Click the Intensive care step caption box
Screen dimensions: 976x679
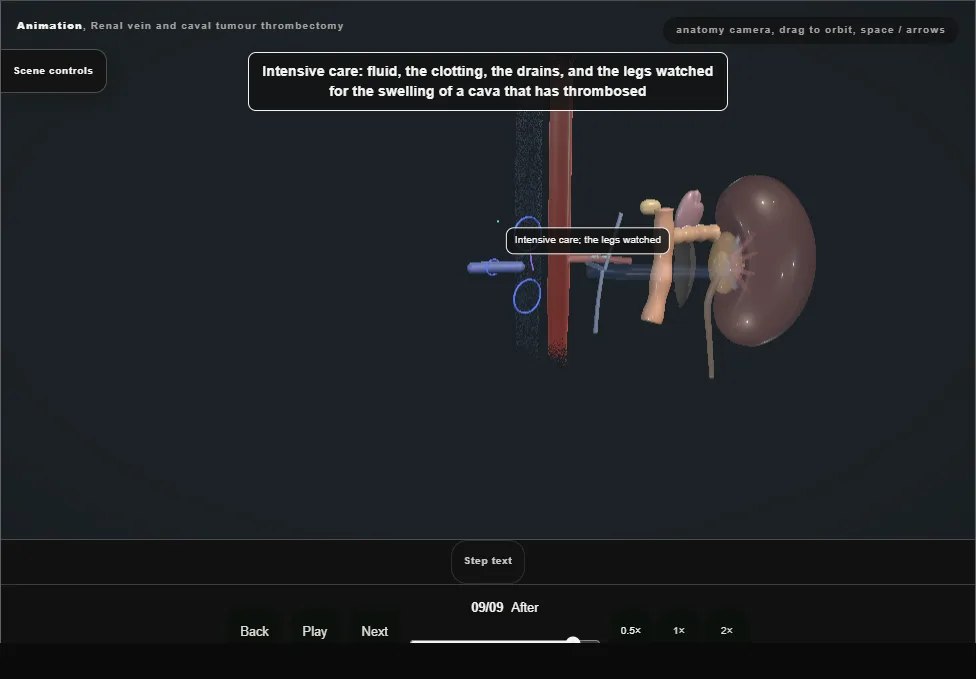coord(488,82)
